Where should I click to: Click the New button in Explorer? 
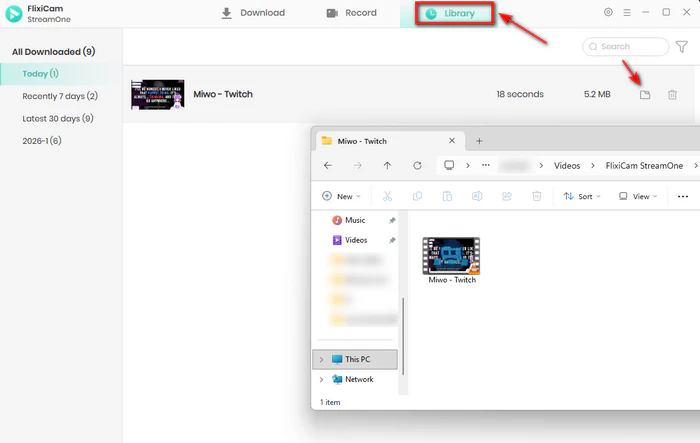click(338, 197)
